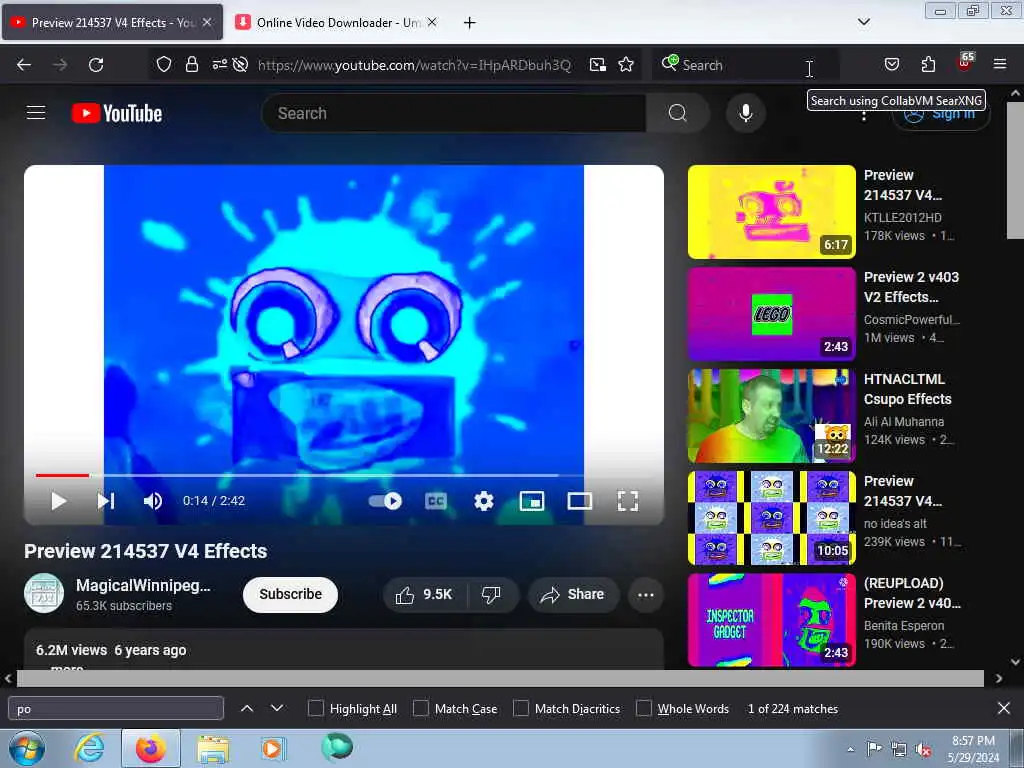Play the video
Screen dimensions: 1024x768
tap(59, 501)
